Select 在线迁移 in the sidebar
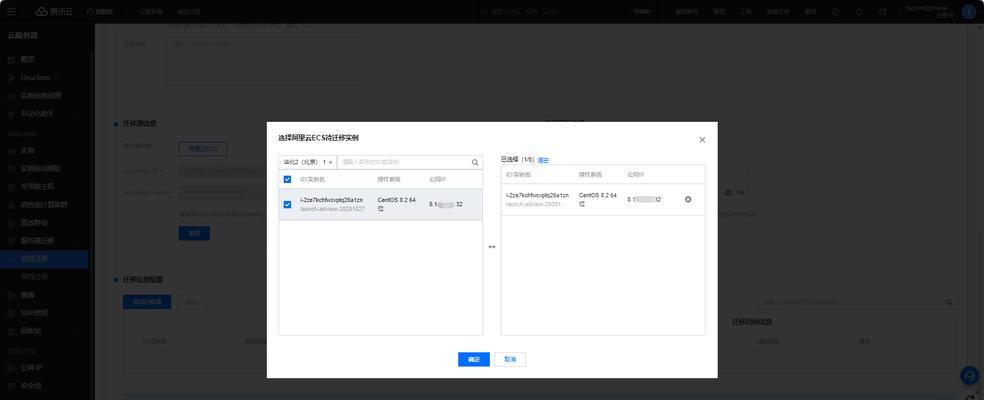Image resolution: width=984 pixels, height=400 pixels. click(x=35, y=259)
